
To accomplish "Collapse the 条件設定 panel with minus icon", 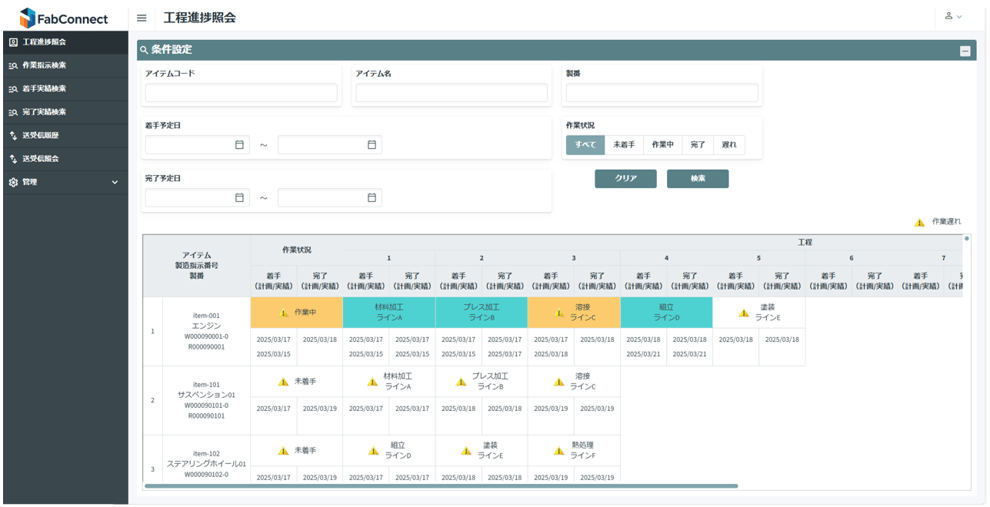I will point(965,51).
